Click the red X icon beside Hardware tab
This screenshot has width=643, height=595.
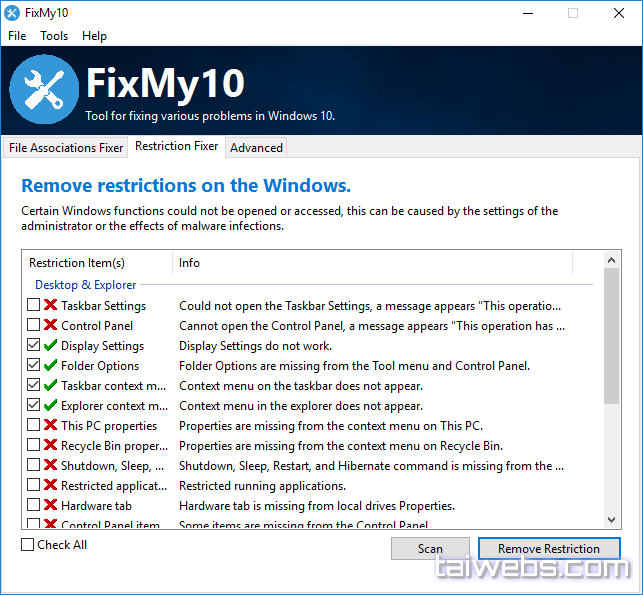click(x=50, y=506)
